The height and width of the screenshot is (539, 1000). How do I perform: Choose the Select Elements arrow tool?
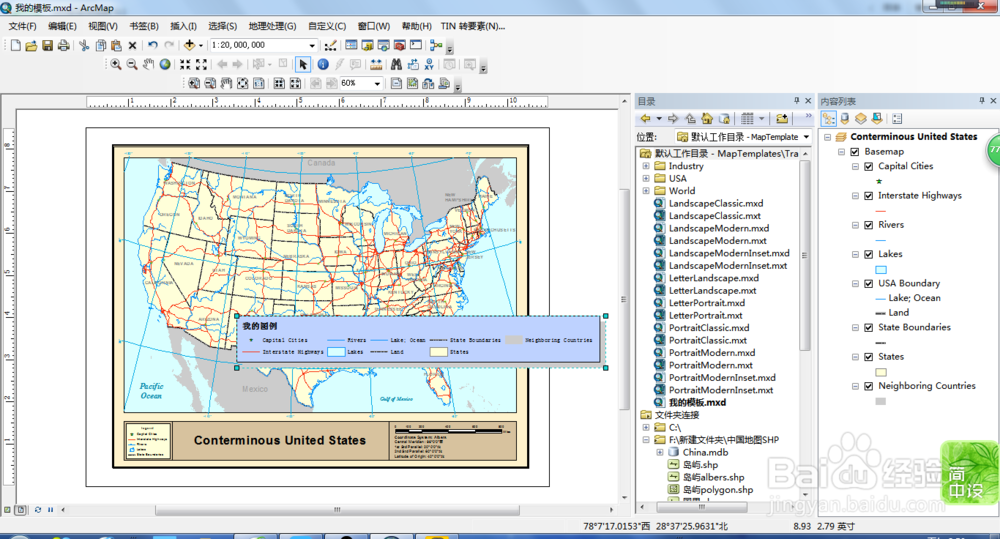[303, 64]
